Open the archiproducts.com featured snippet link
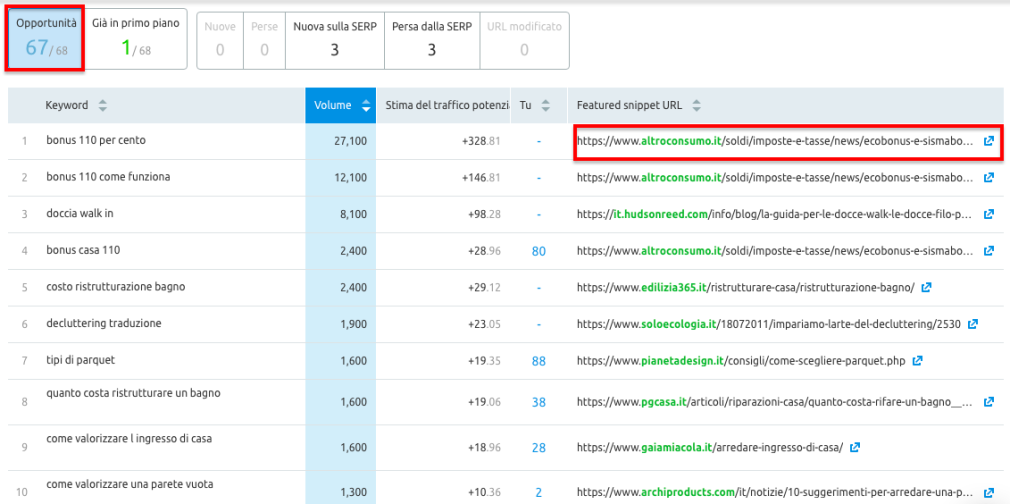Screen dimensions: 1010x504 click(x=774, y=491)
